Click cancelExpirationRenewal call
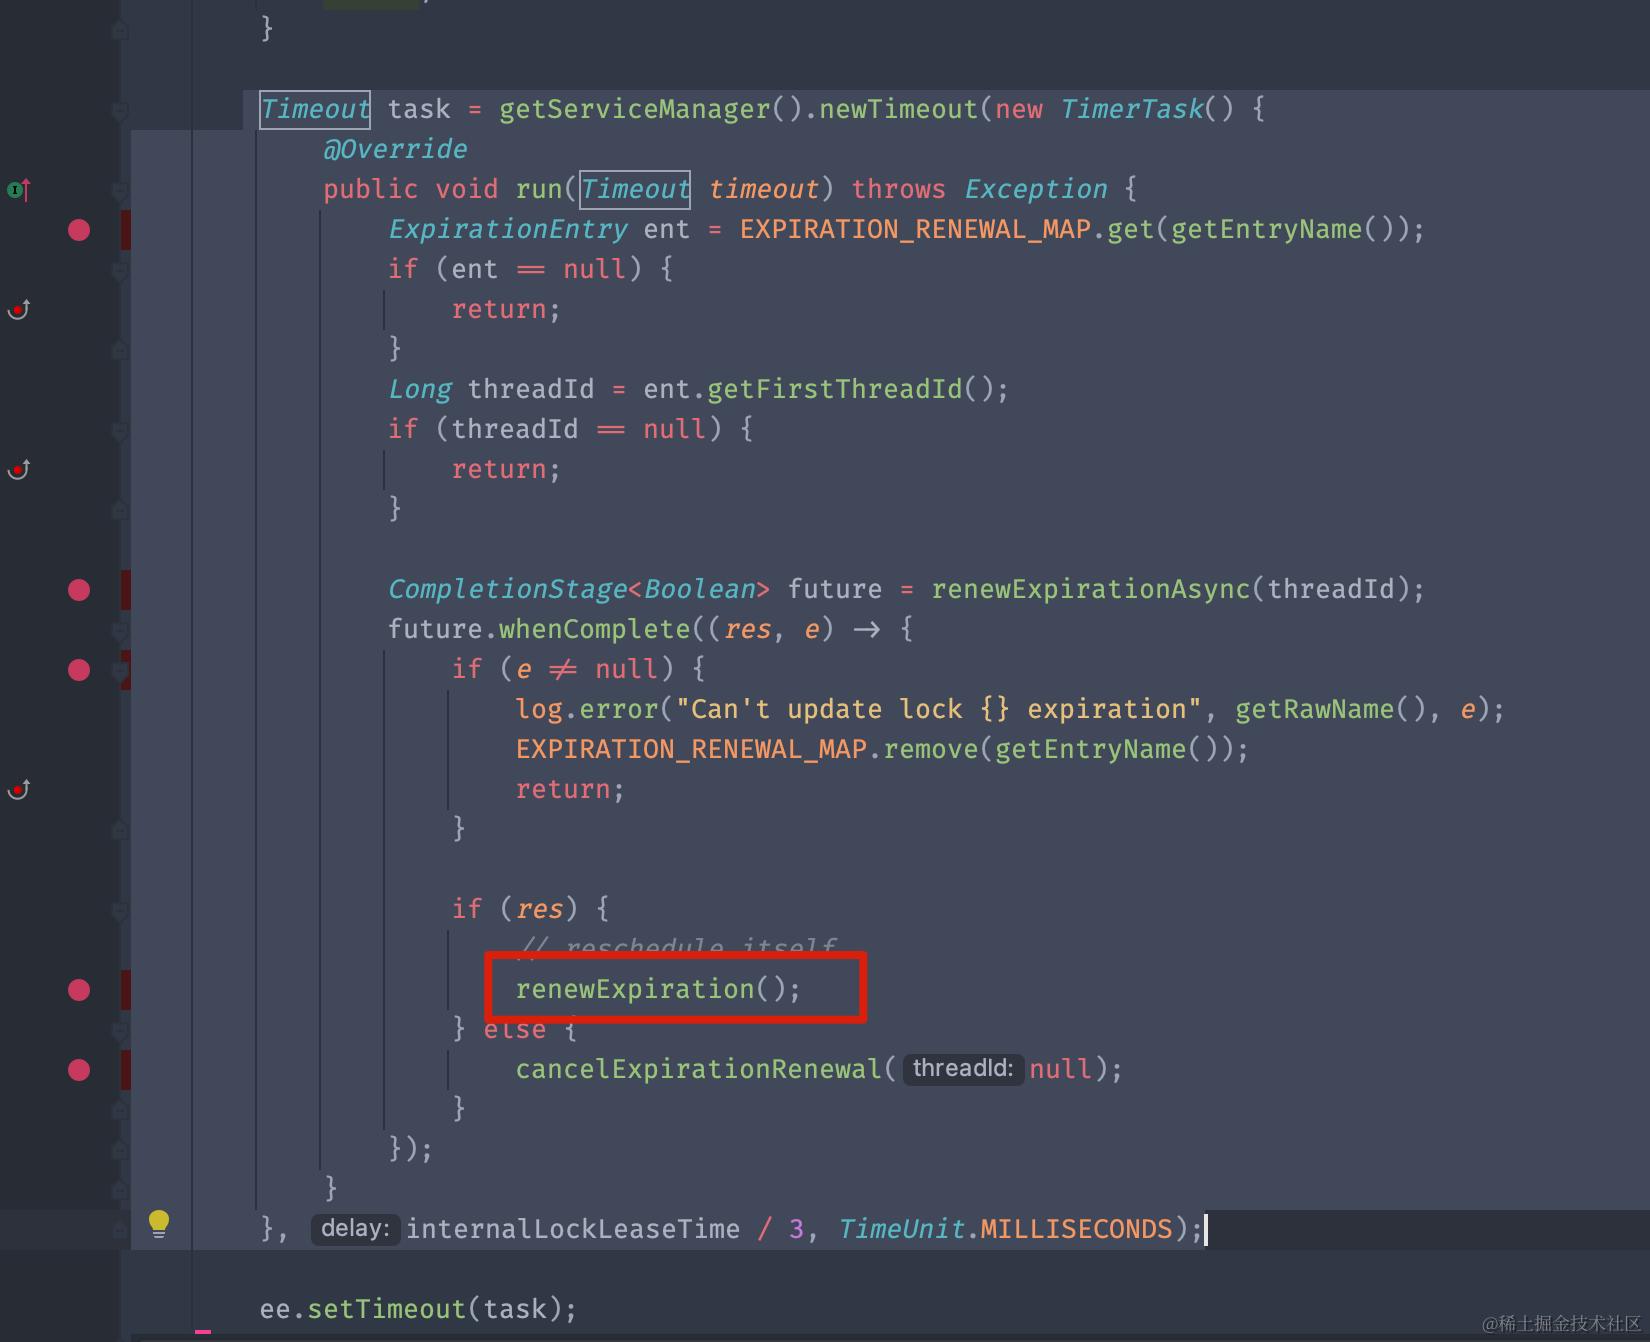Viewport: 1650px width, 1342px height. tap(699, 1069)
